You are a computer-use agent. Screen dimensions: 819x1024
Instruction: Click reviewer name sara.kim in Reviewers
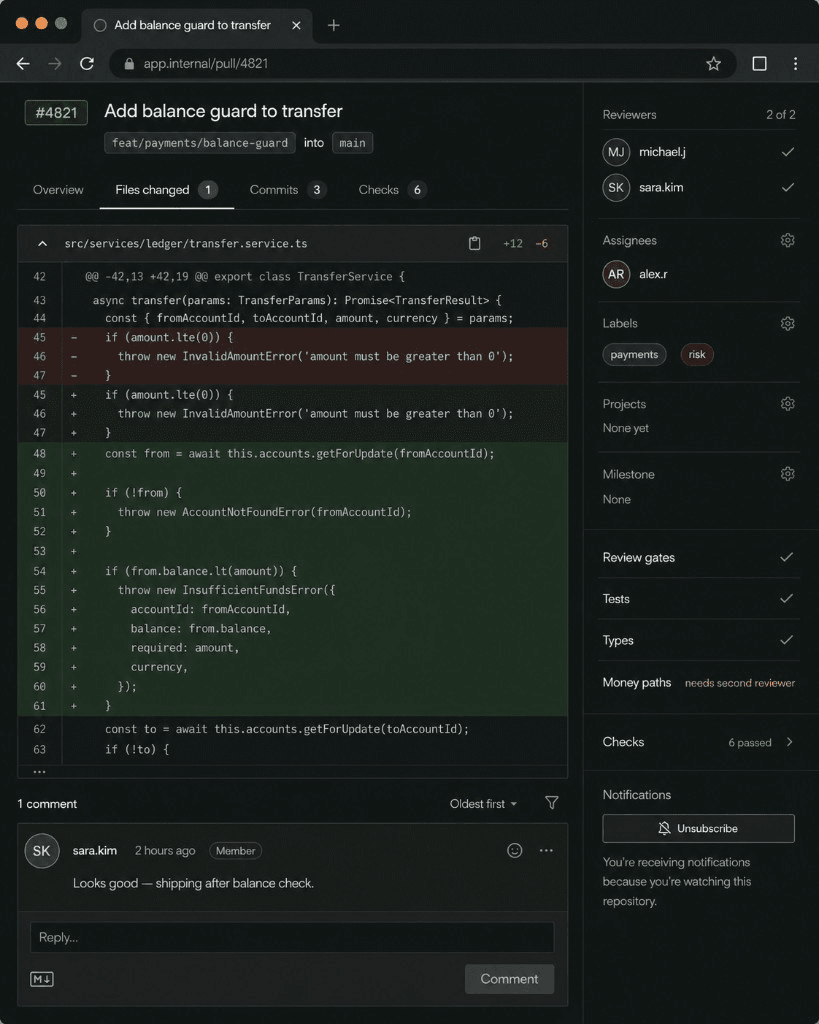coord(661,187)
